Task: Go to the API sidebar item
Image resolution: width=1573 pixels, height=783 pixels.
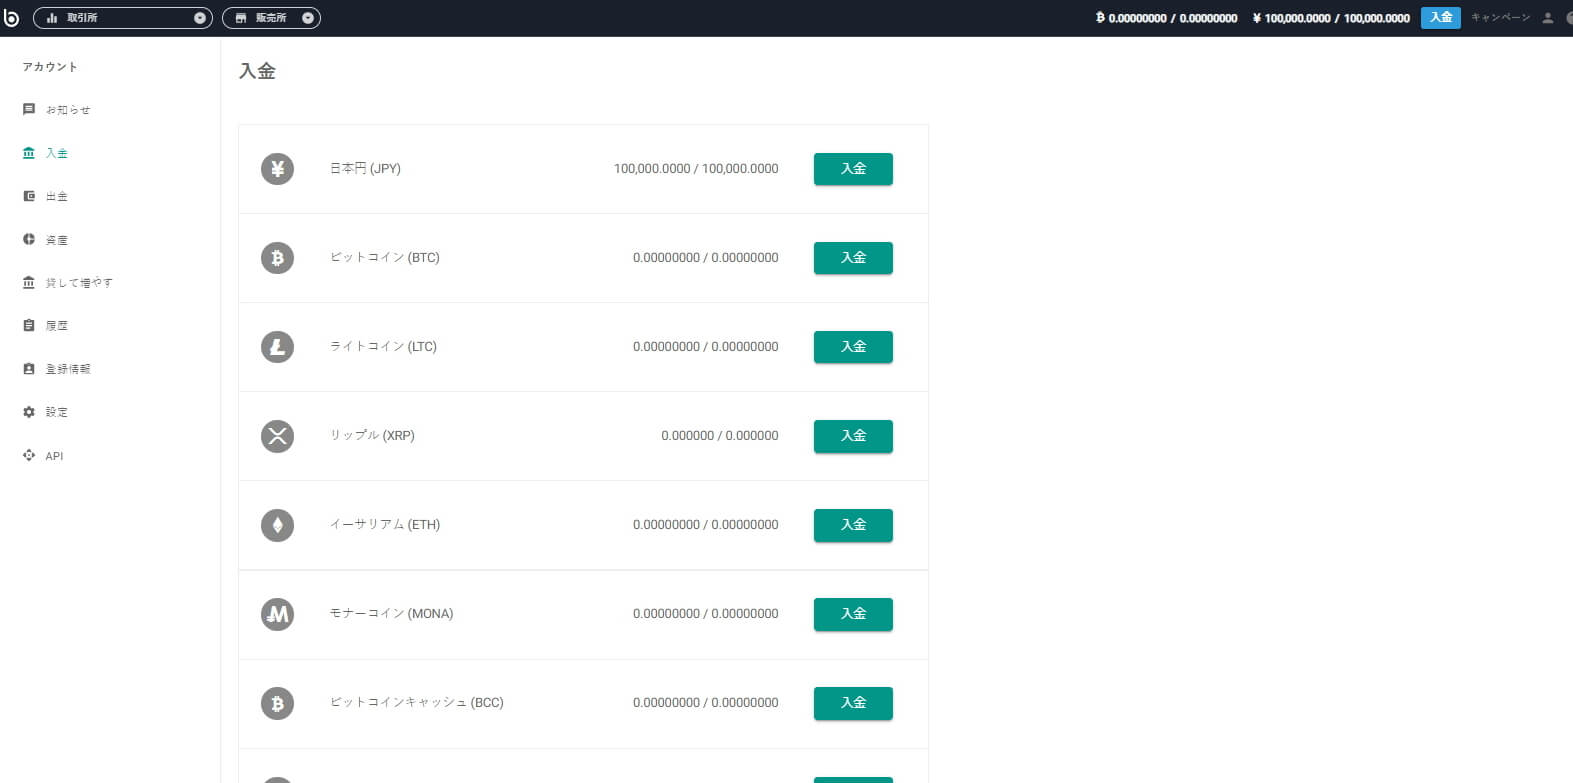Action: [x=54, y=455]
